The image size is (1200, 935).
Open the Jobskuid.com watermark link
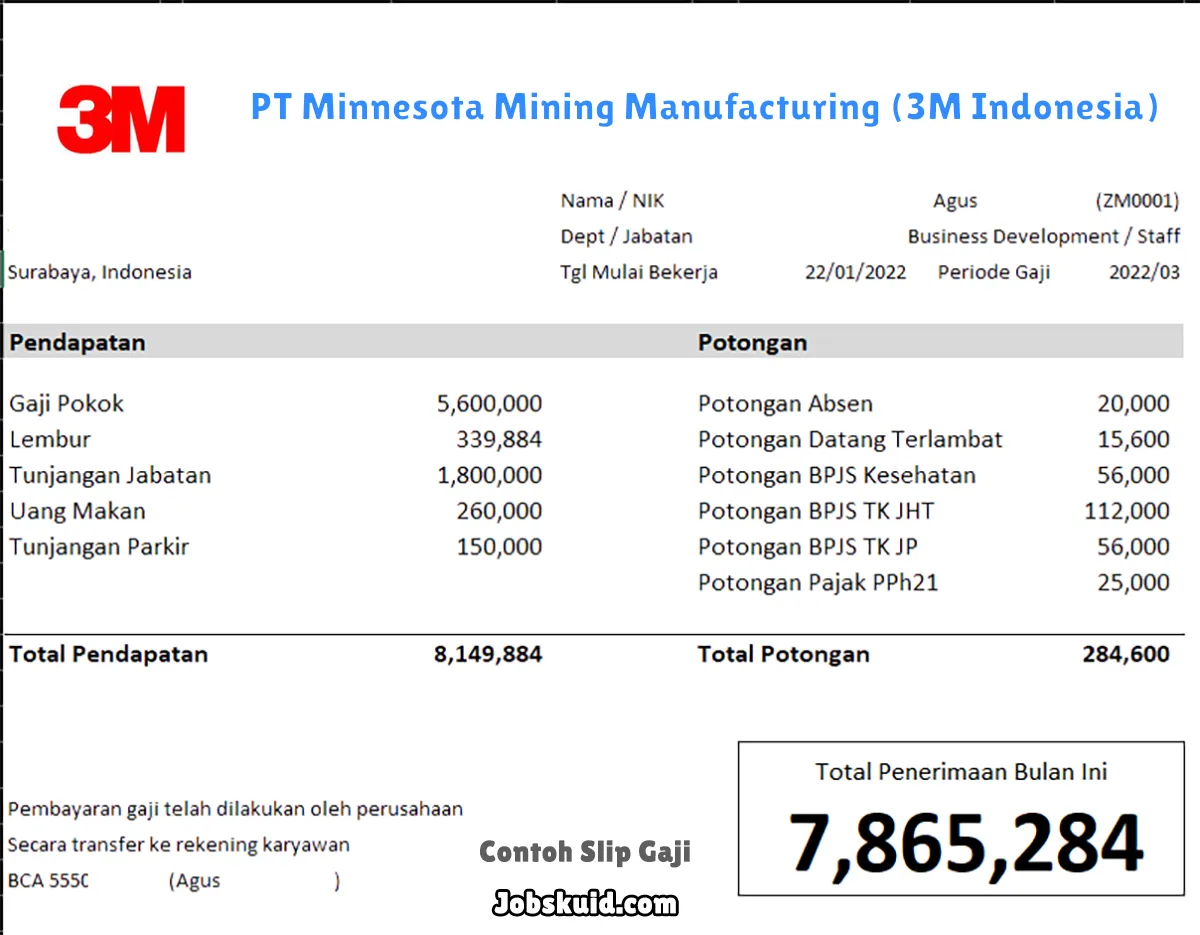click(x=585, y=904)
